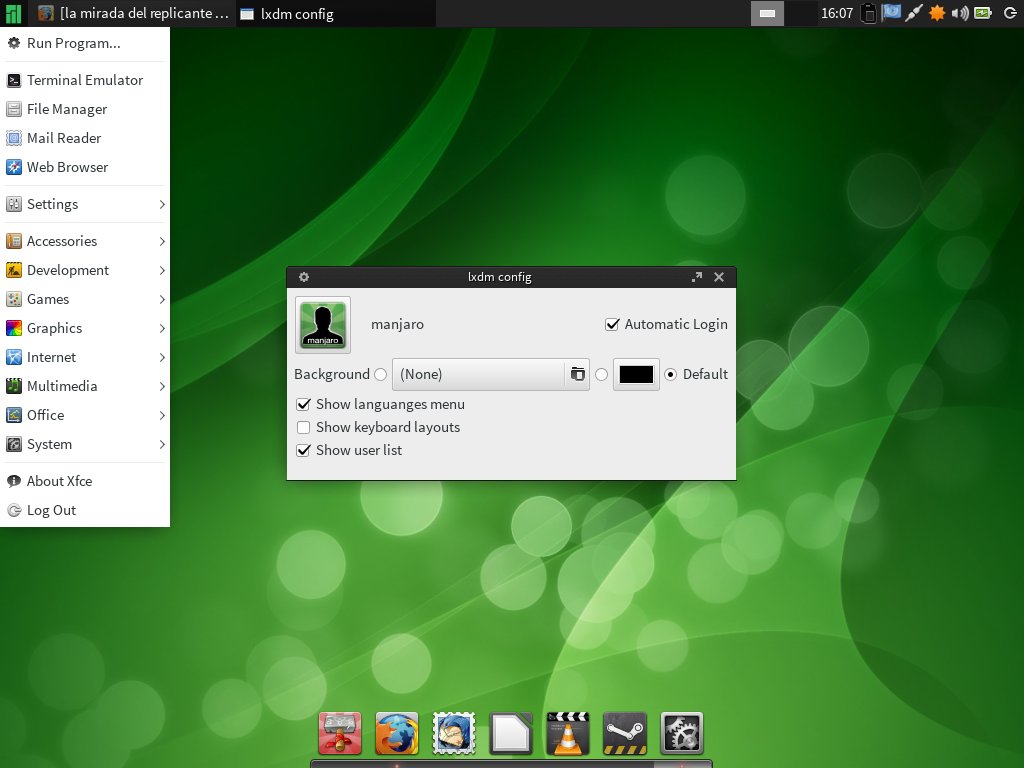
Task: Open VLC media player from dock
Action: point(568,734)
